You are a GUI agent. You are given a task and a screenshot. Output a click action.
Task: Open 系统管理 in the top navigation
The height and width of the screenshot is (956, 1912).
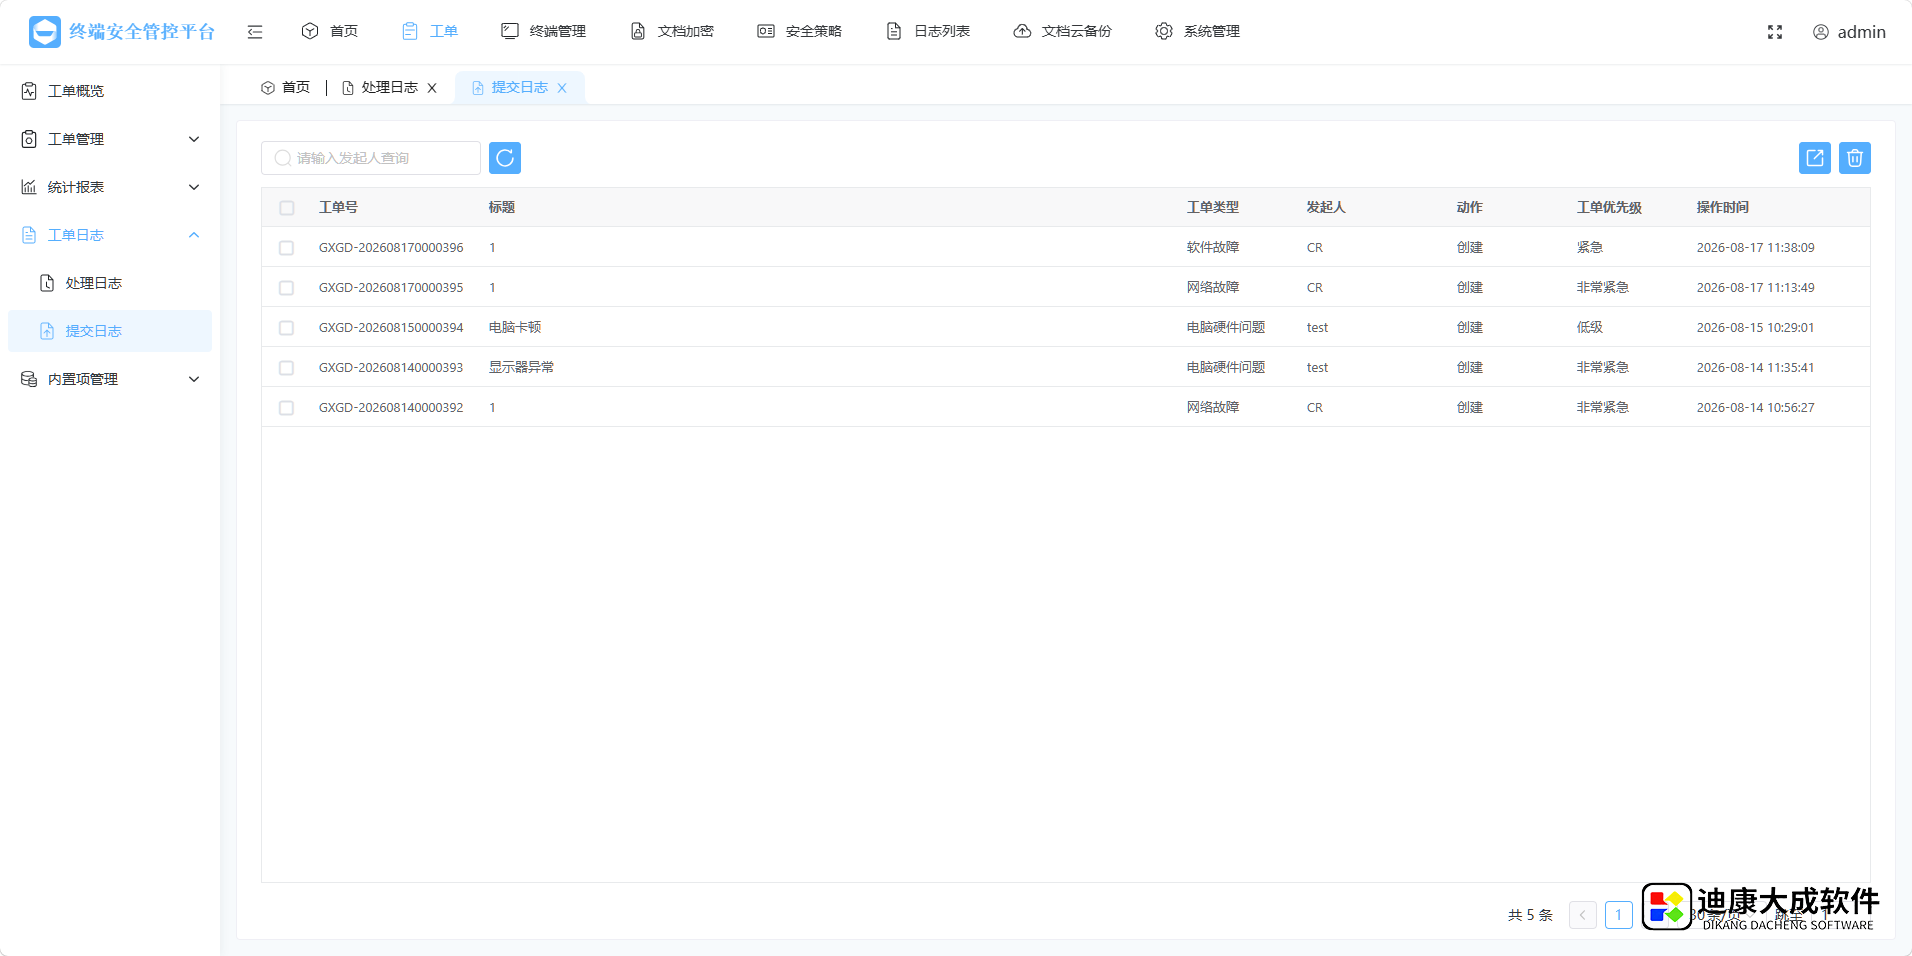pos(1198,31)
